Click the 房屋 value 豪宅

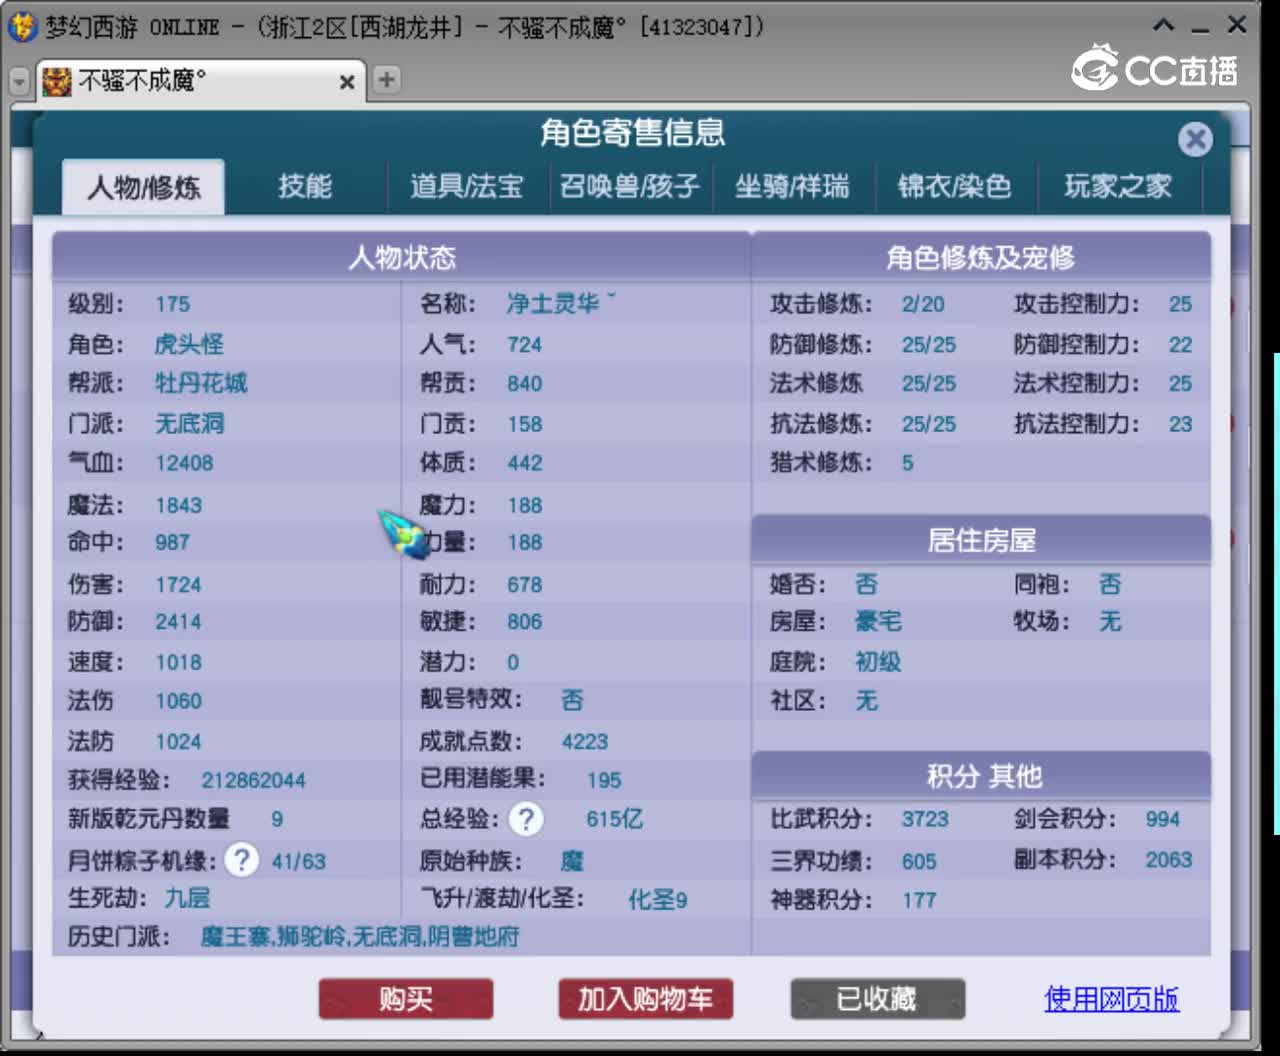click(x=878, y=622)
